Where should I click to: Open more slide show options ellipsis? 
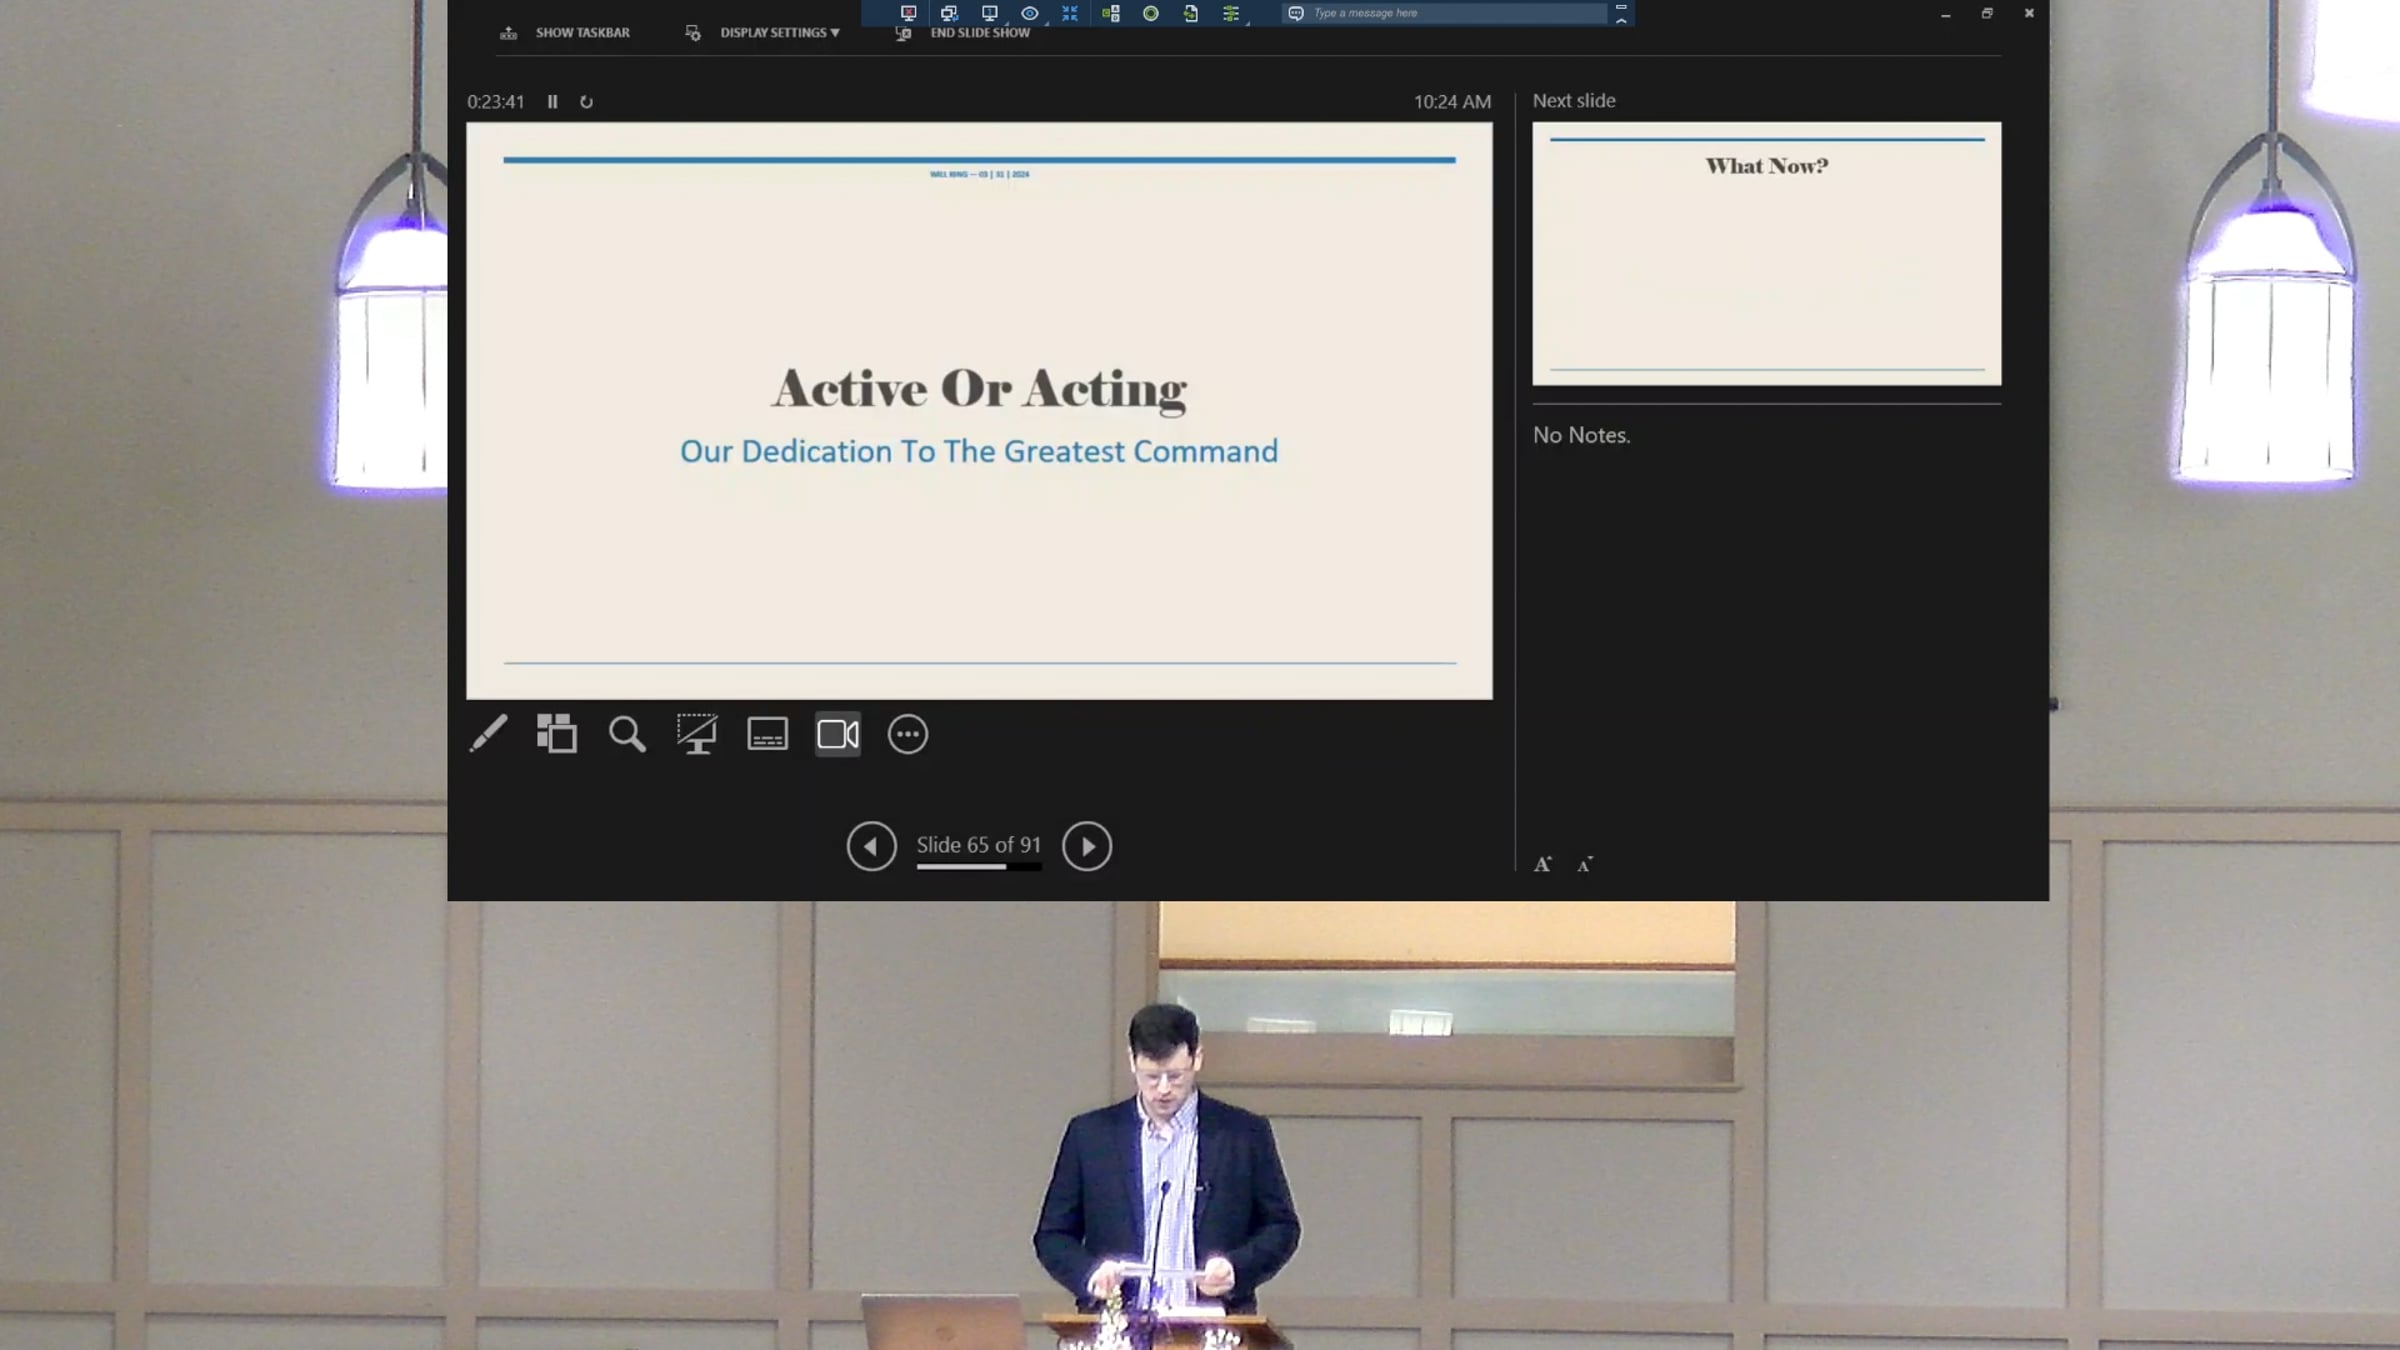coord(907,734)
